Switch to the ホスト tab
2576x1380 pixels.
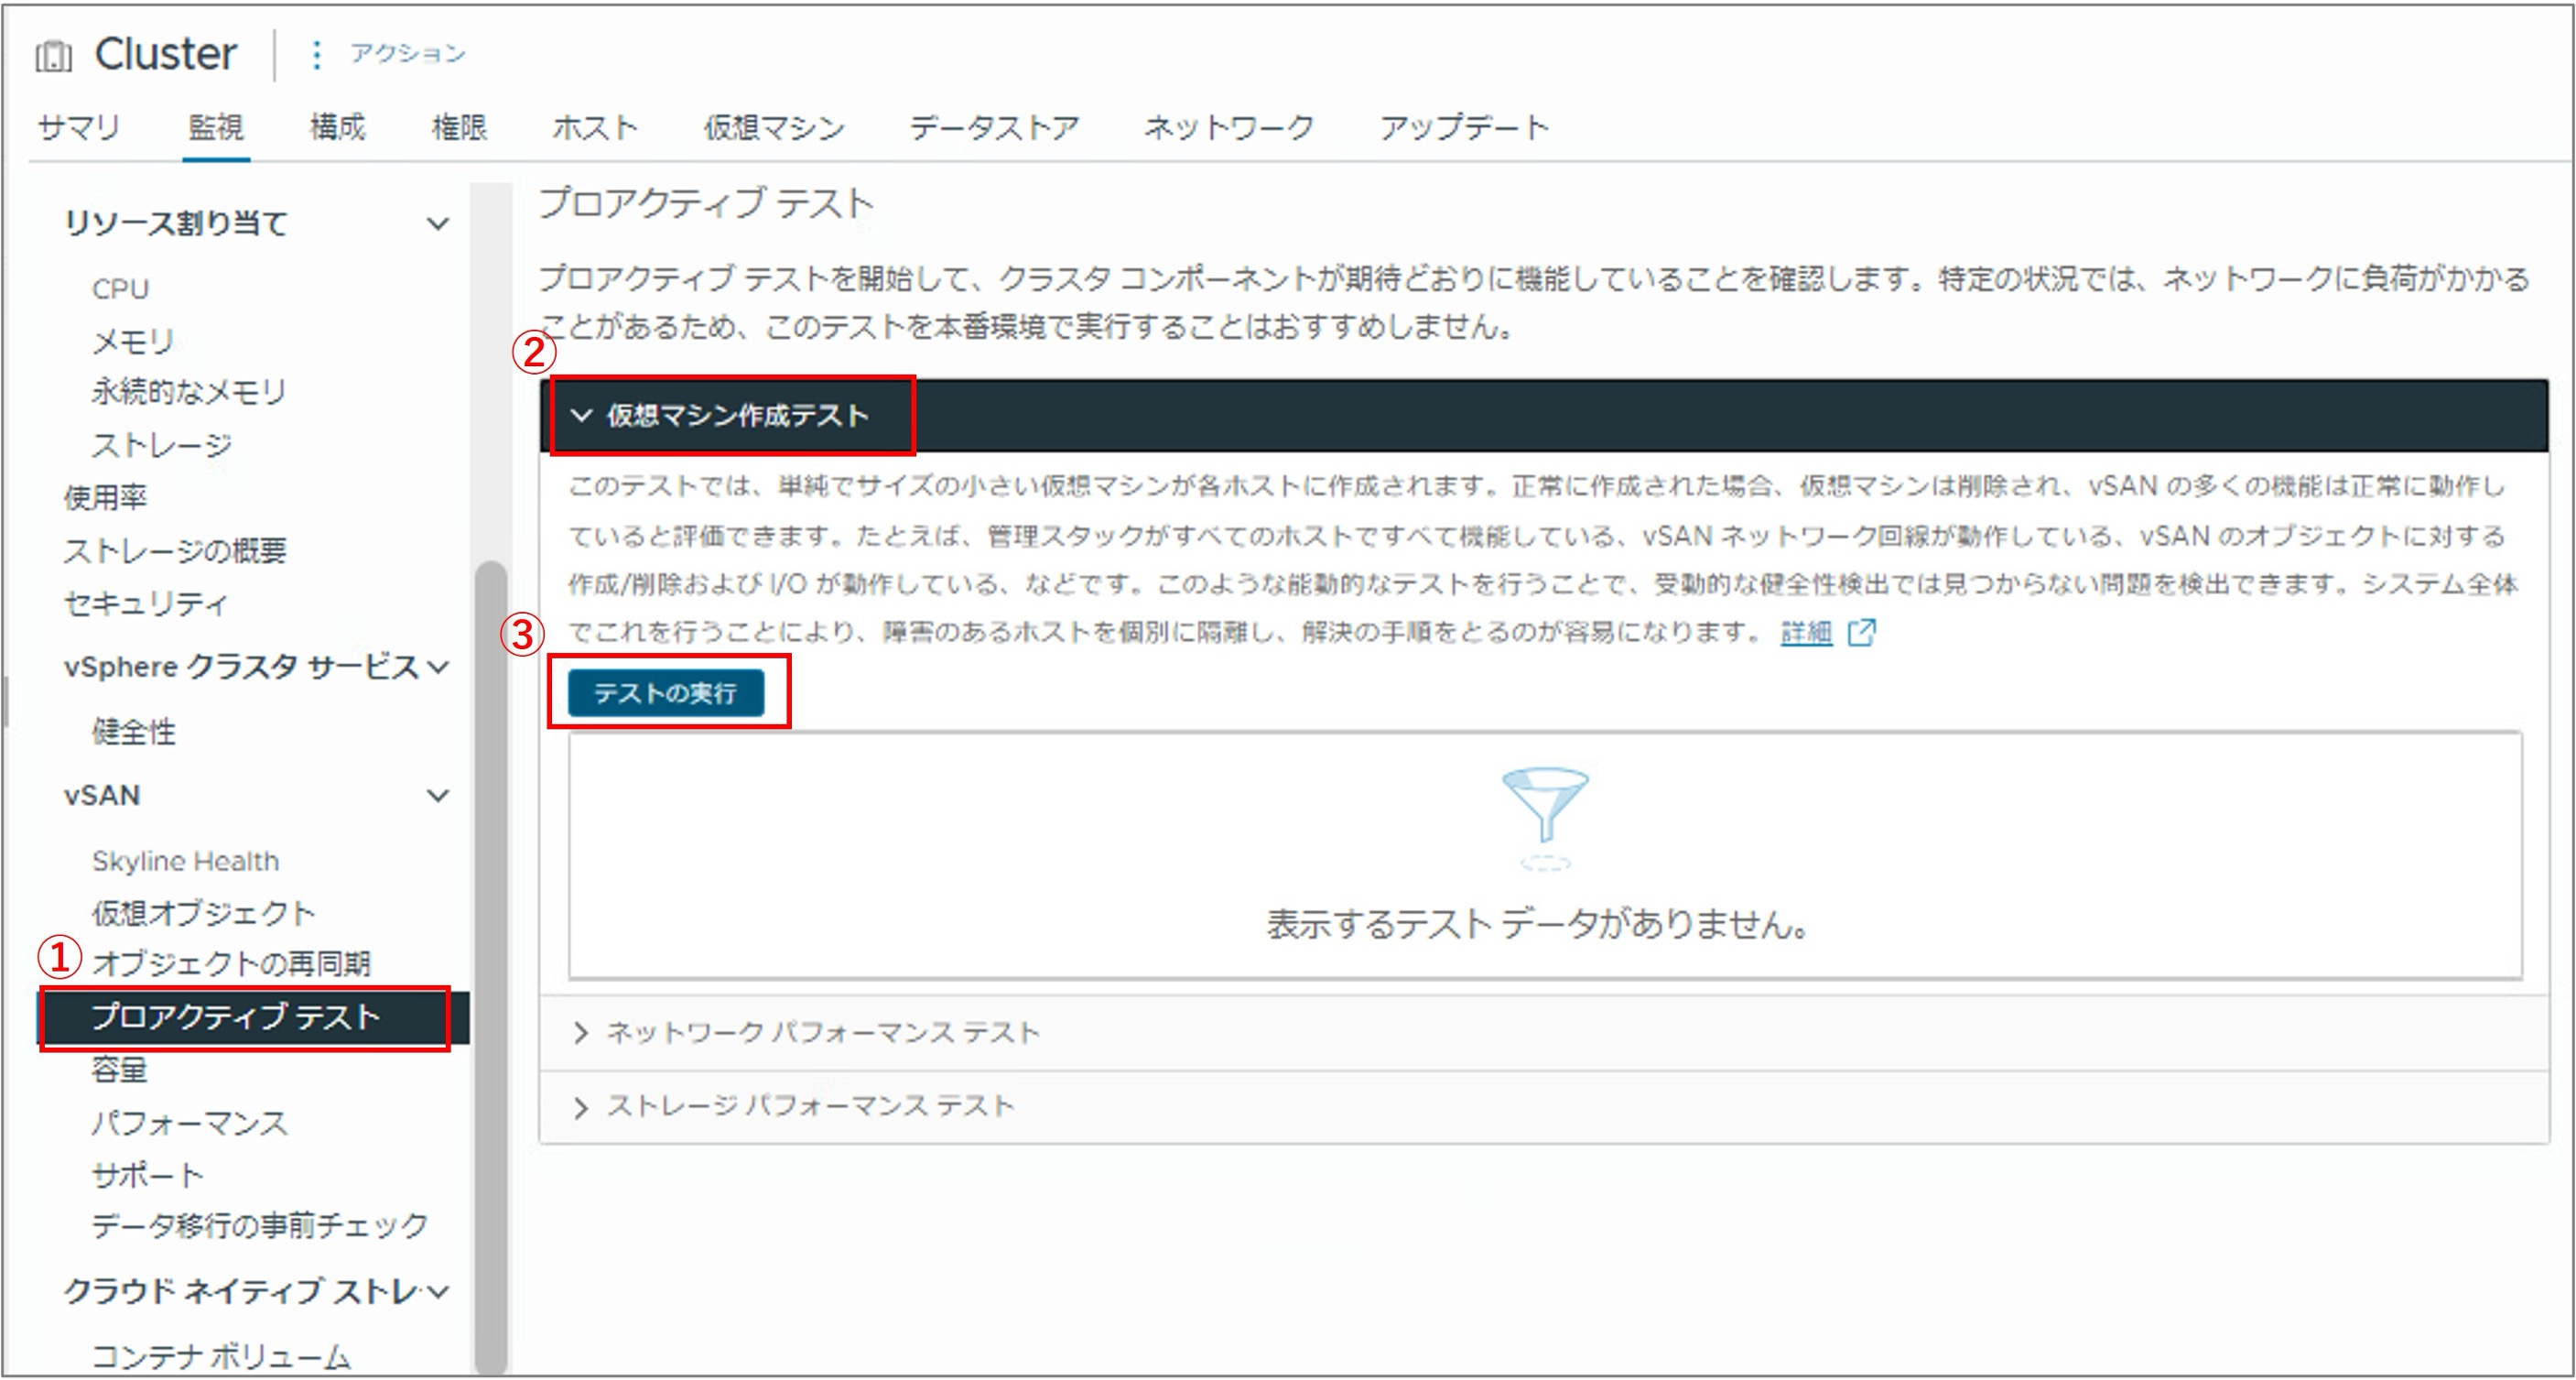tap(595, 127)
